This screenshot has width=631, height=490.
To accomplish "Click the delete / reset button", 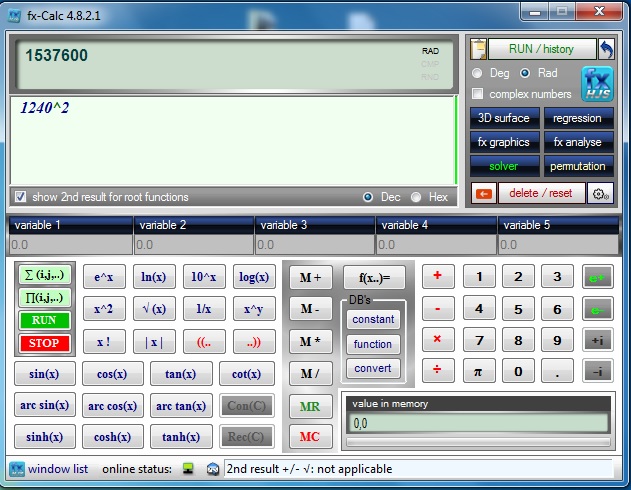I will 541,194.
